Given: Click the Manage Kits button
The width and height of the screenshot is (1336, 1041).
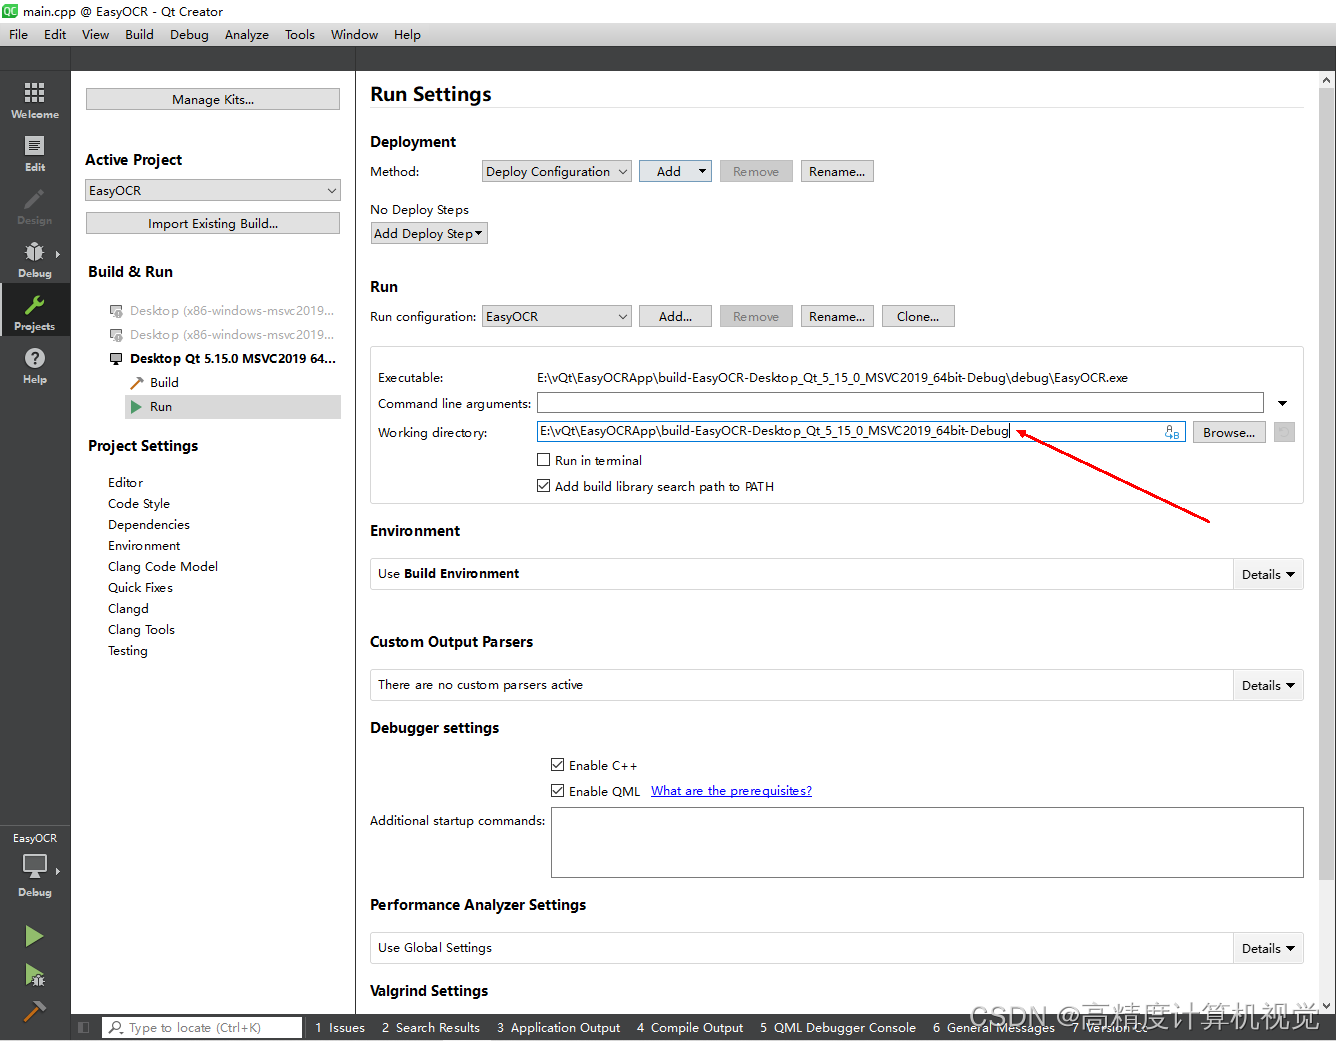Looking at the screenshot, I should tap(213, 99).
